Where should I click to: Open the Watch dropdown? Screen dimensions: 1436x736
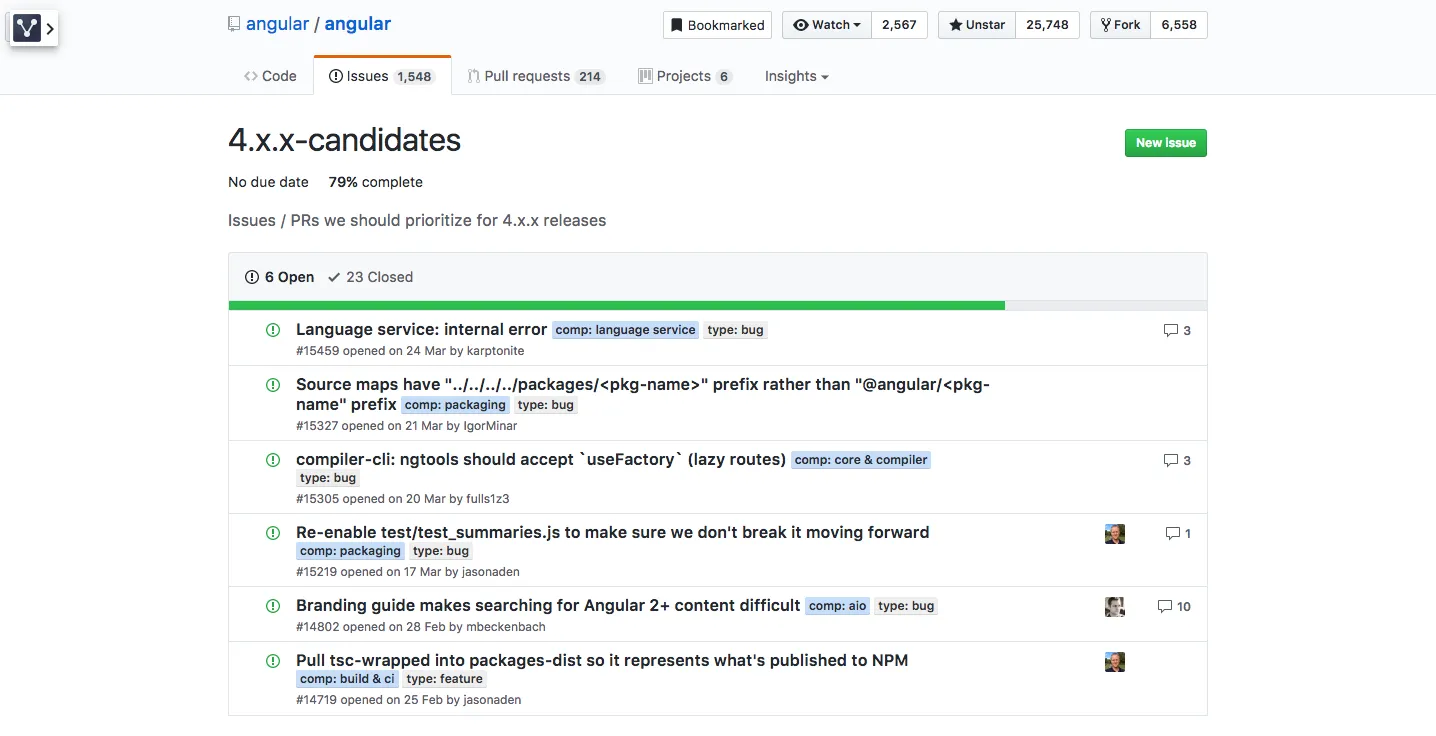[x=827, y=25]
